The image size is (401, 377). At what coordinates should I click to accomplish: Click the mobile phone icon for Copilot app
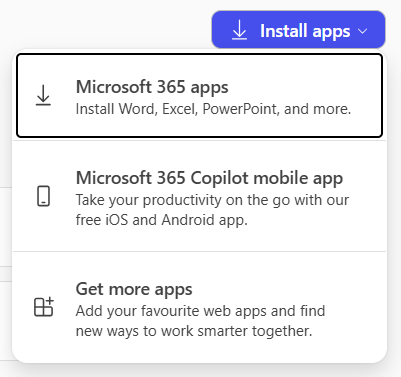(43, 196)
